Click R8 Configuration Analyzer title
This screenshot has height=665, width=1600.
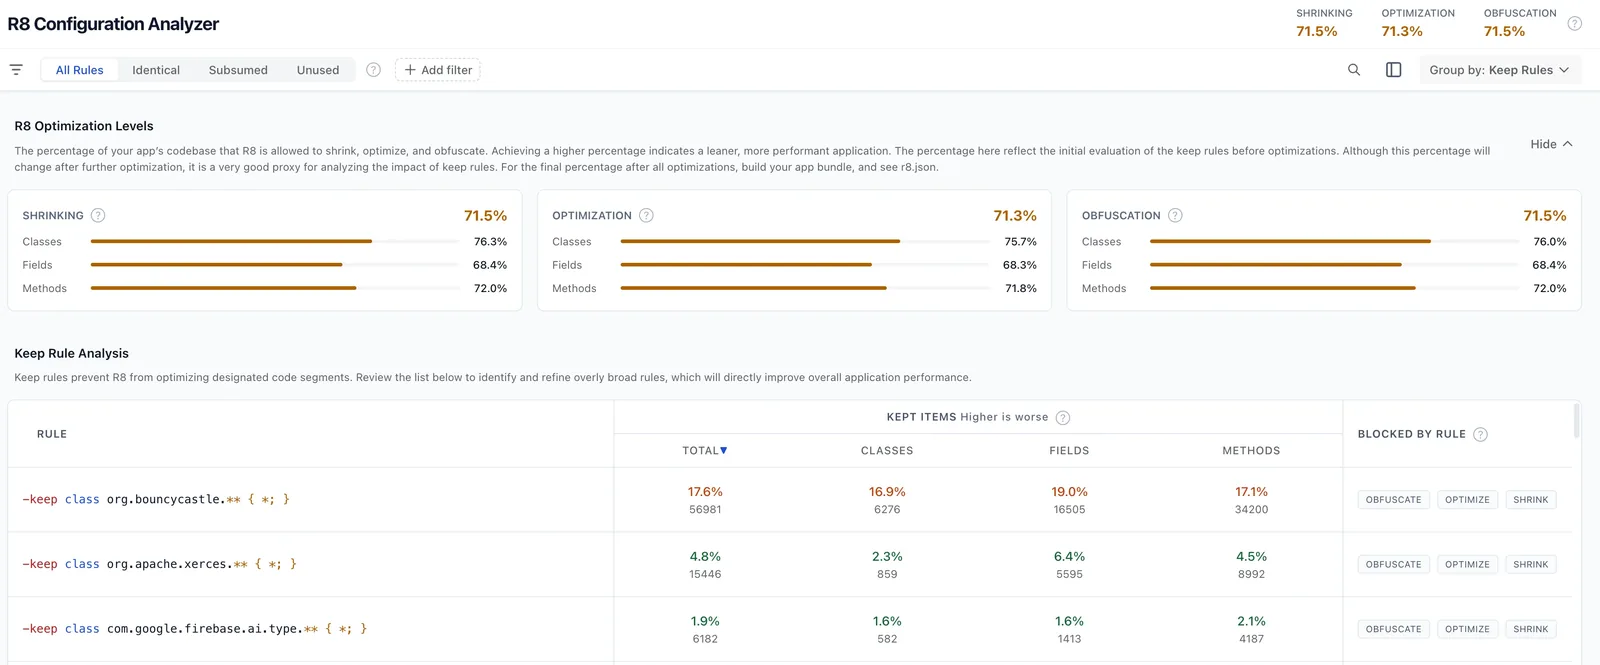click(113, 24)
